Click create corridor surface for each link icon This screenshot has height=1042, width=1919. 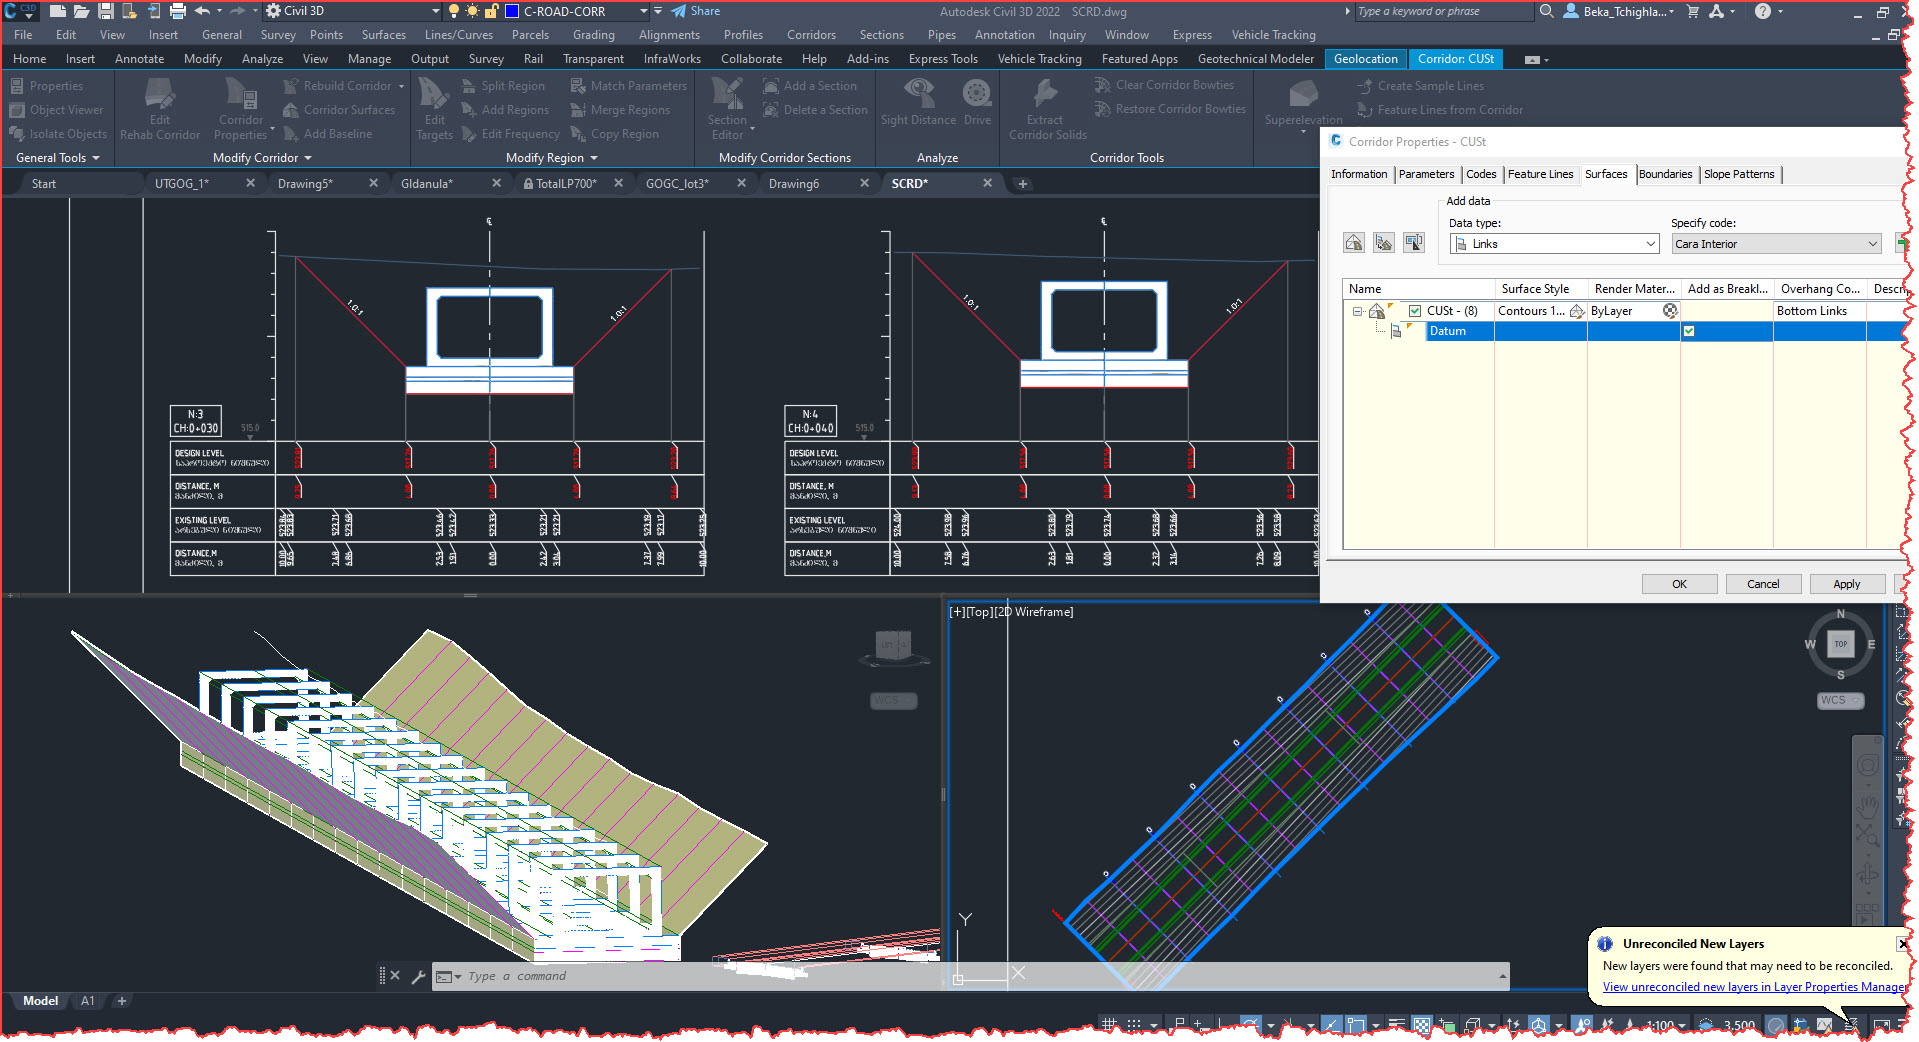pyautogui.click(x=1384, y=242)
